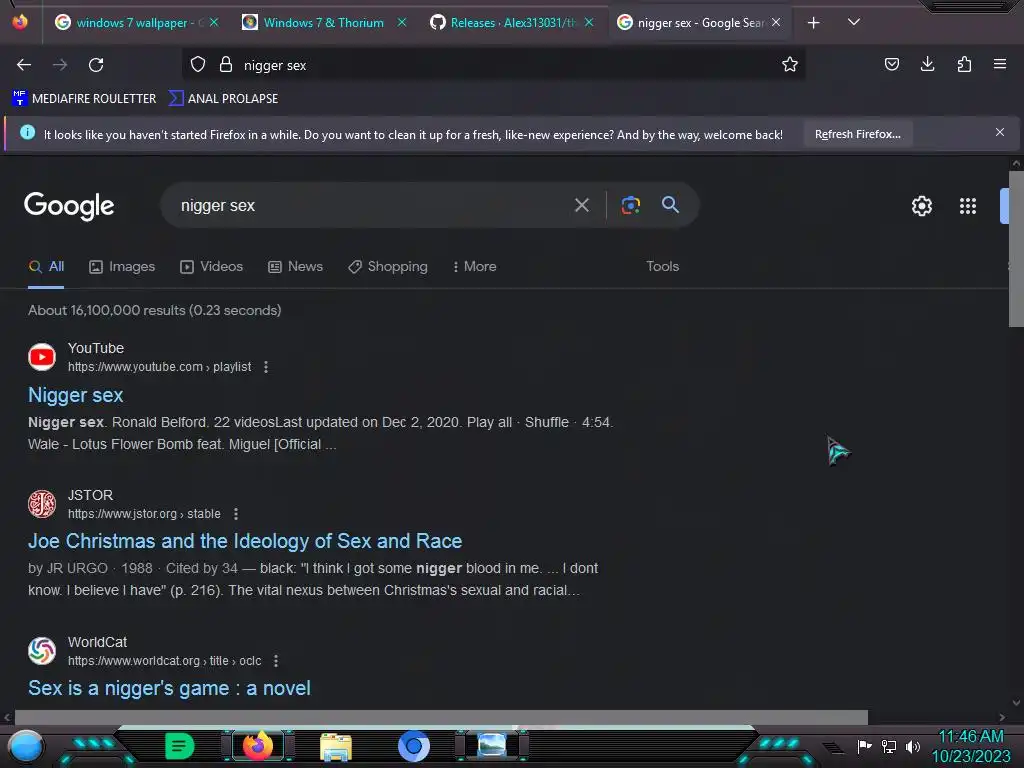Click the info icon in notification bar
1024x768 pixels.
pyautogui.click(x=27, y=133)
